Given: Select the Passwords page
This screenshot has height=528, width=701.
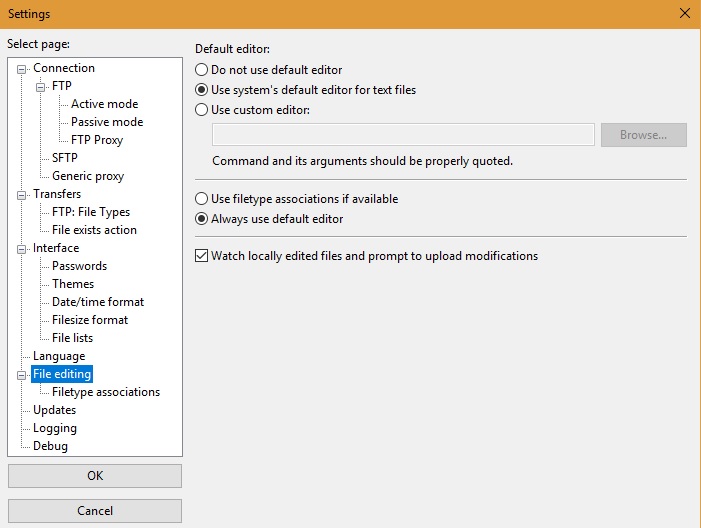Looking at the screenshot, I should [x=80, y=266].
